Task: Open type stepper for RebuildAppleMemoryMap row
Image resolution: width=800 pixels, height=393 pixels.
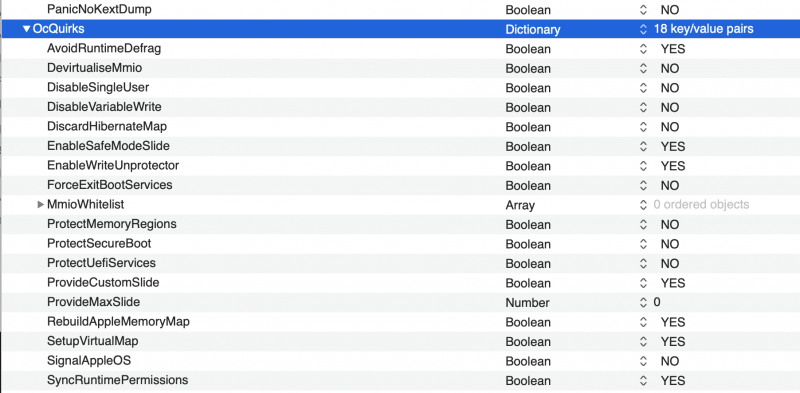Action: 643,322
